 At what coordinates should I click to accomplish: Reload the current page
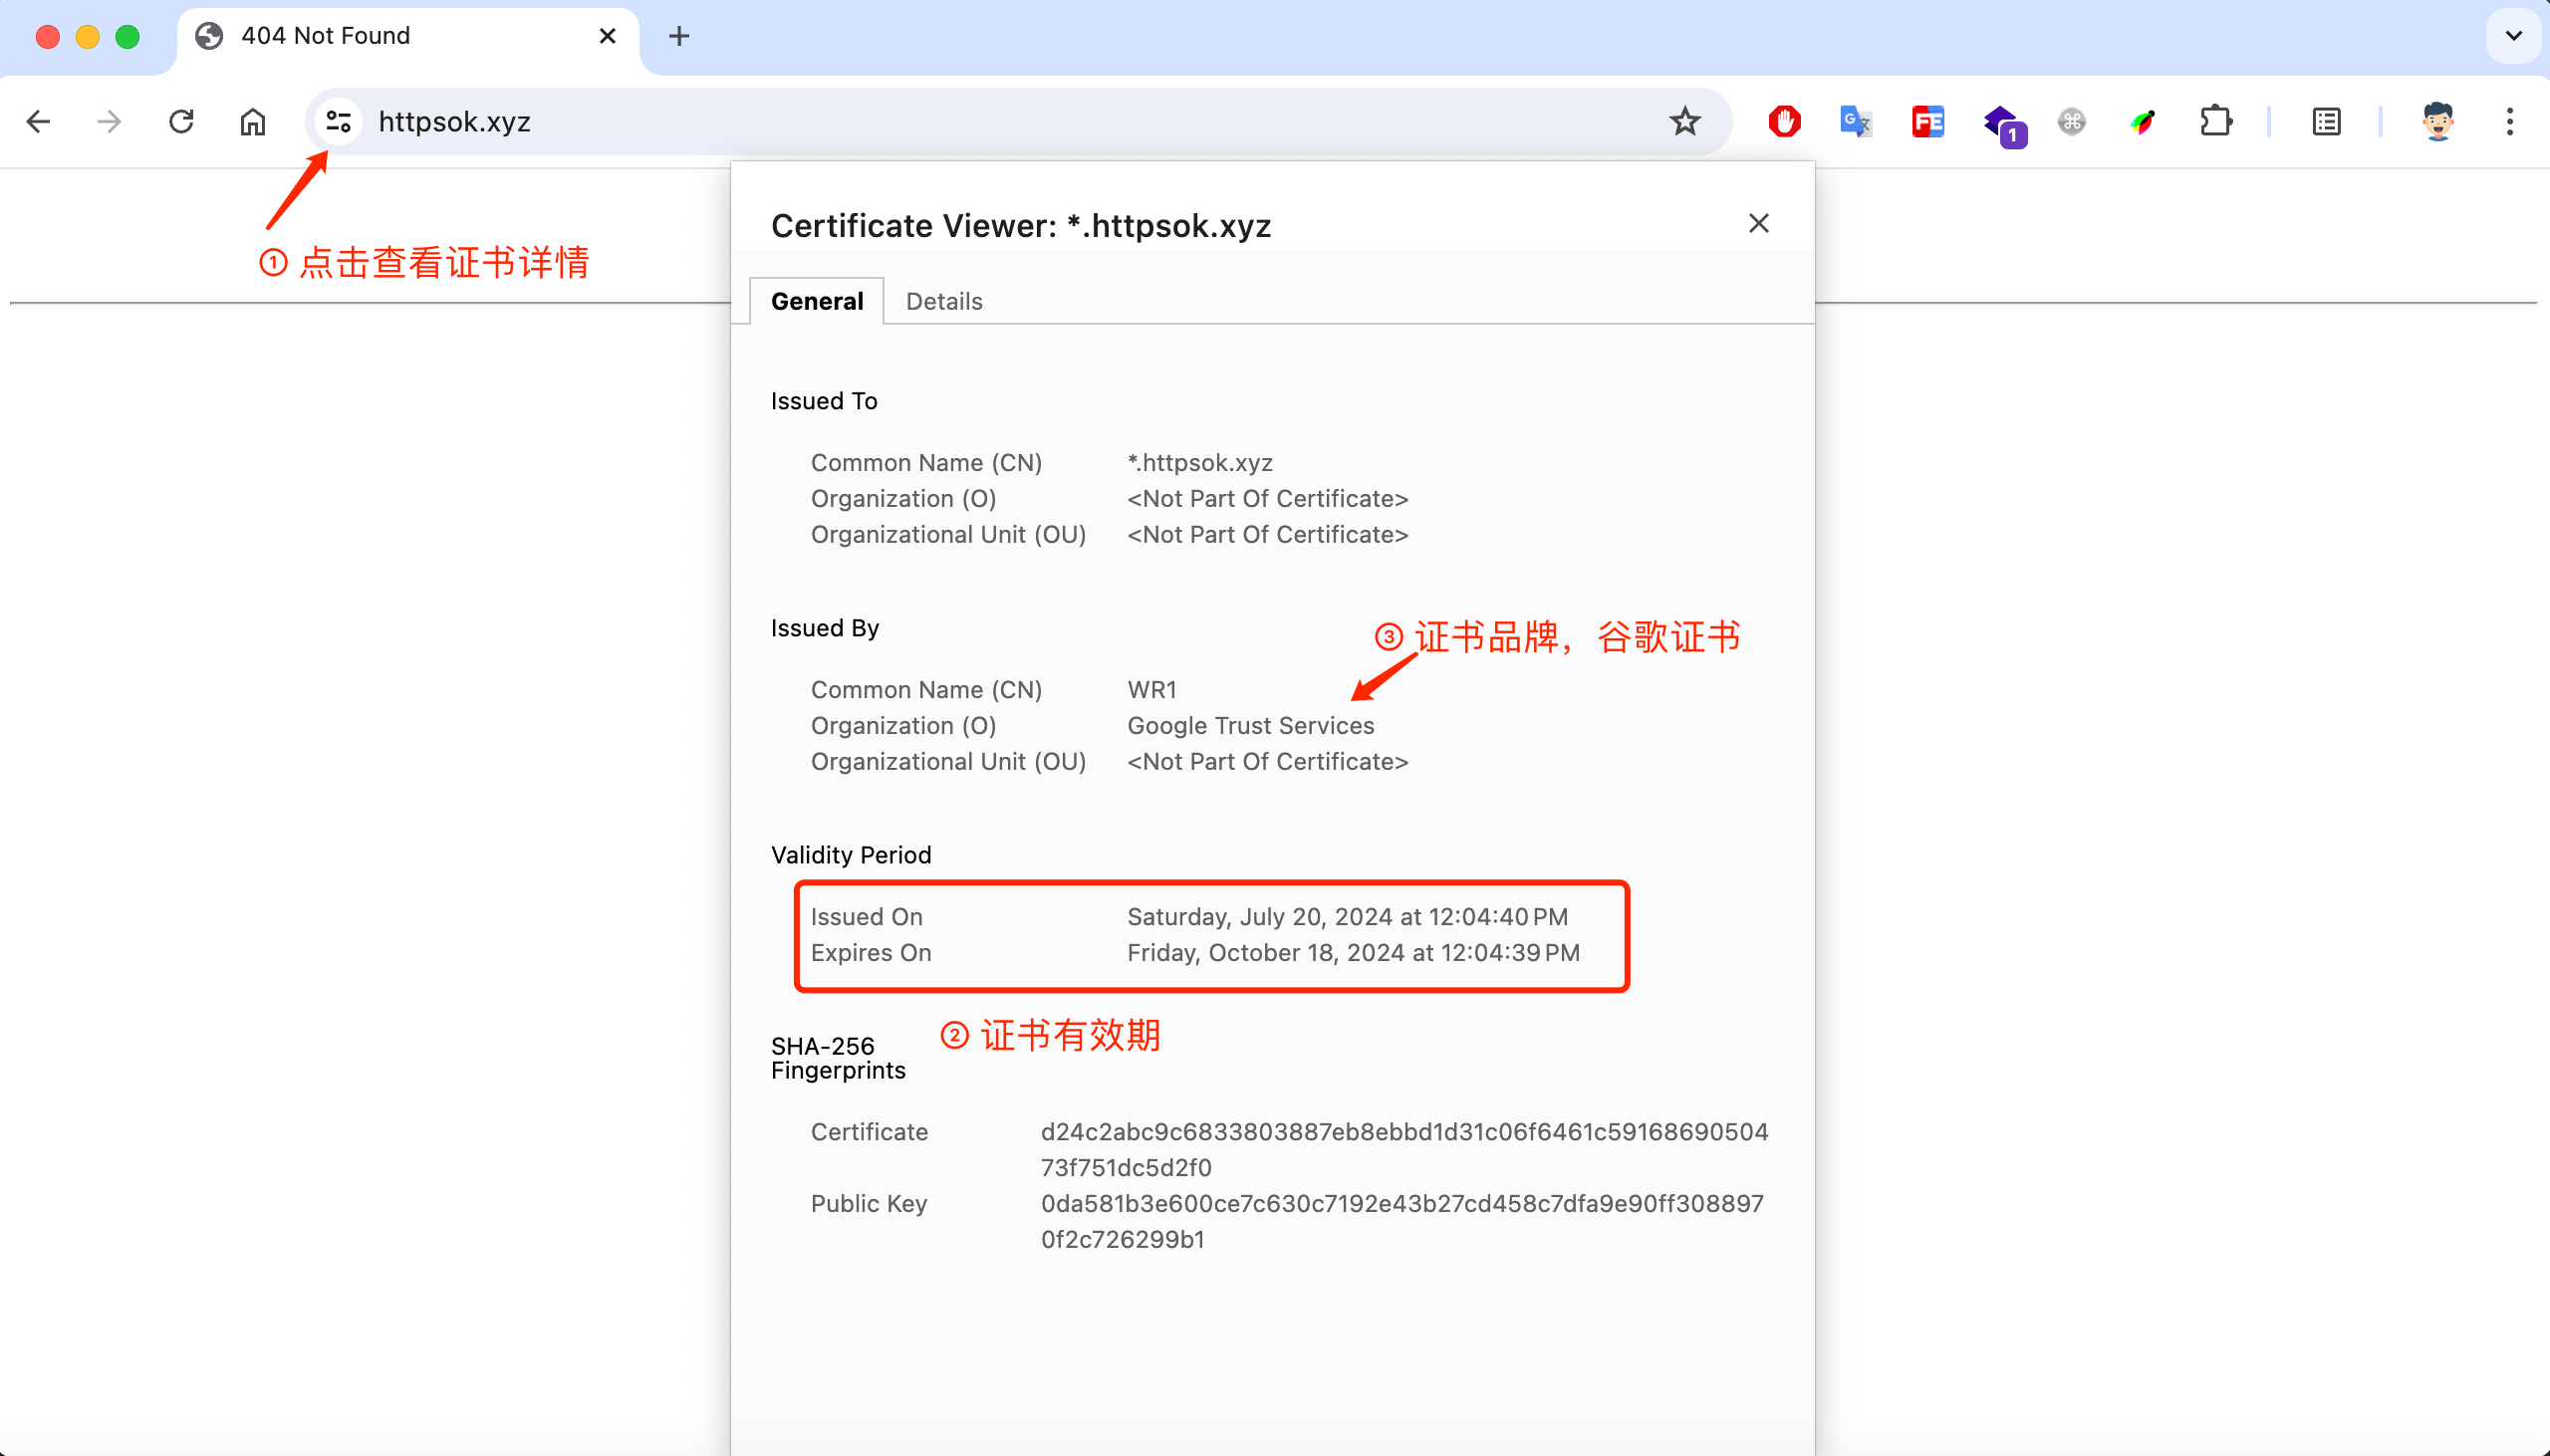tap(181, 122)
